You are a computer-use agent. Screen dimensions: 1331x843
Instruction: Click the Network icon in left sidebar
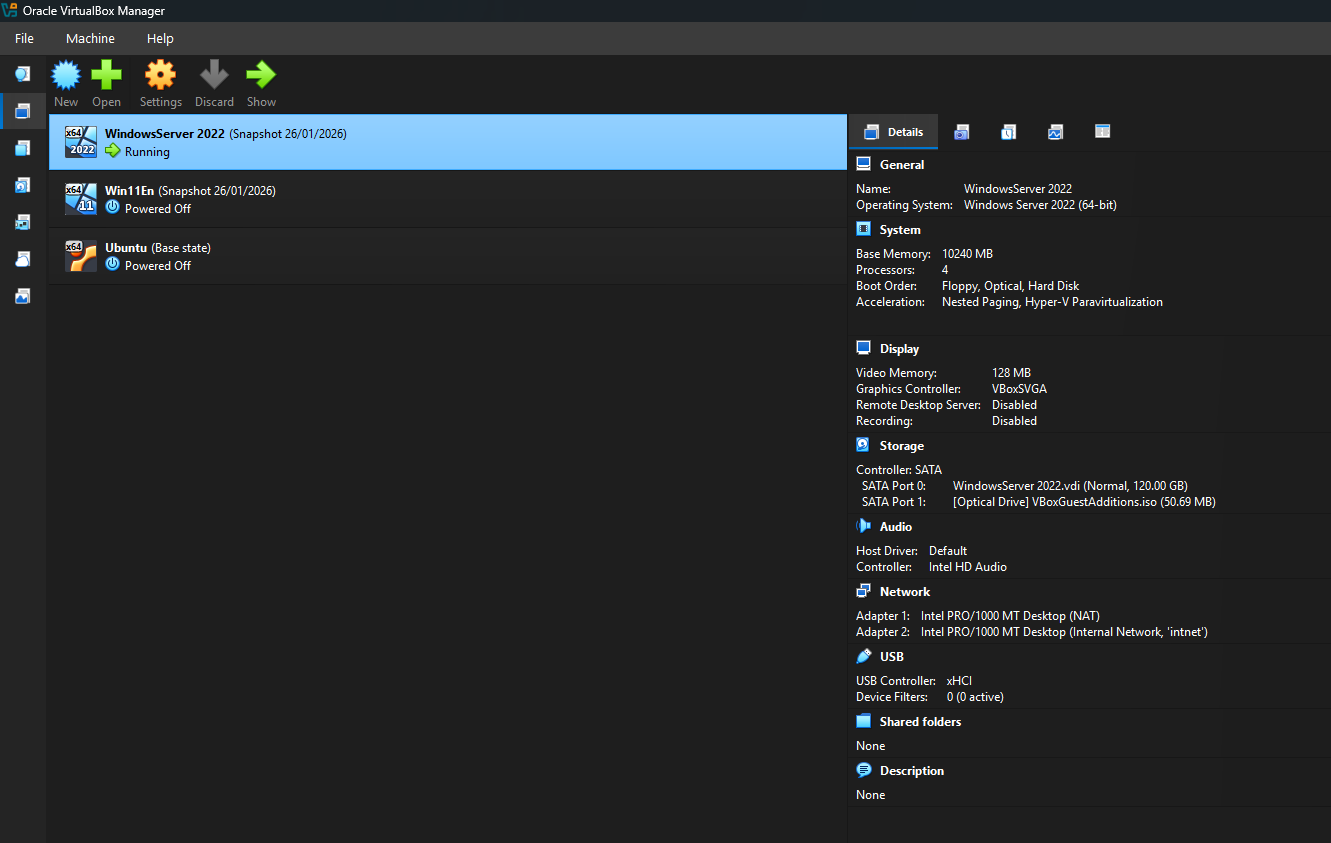point(22,222)
